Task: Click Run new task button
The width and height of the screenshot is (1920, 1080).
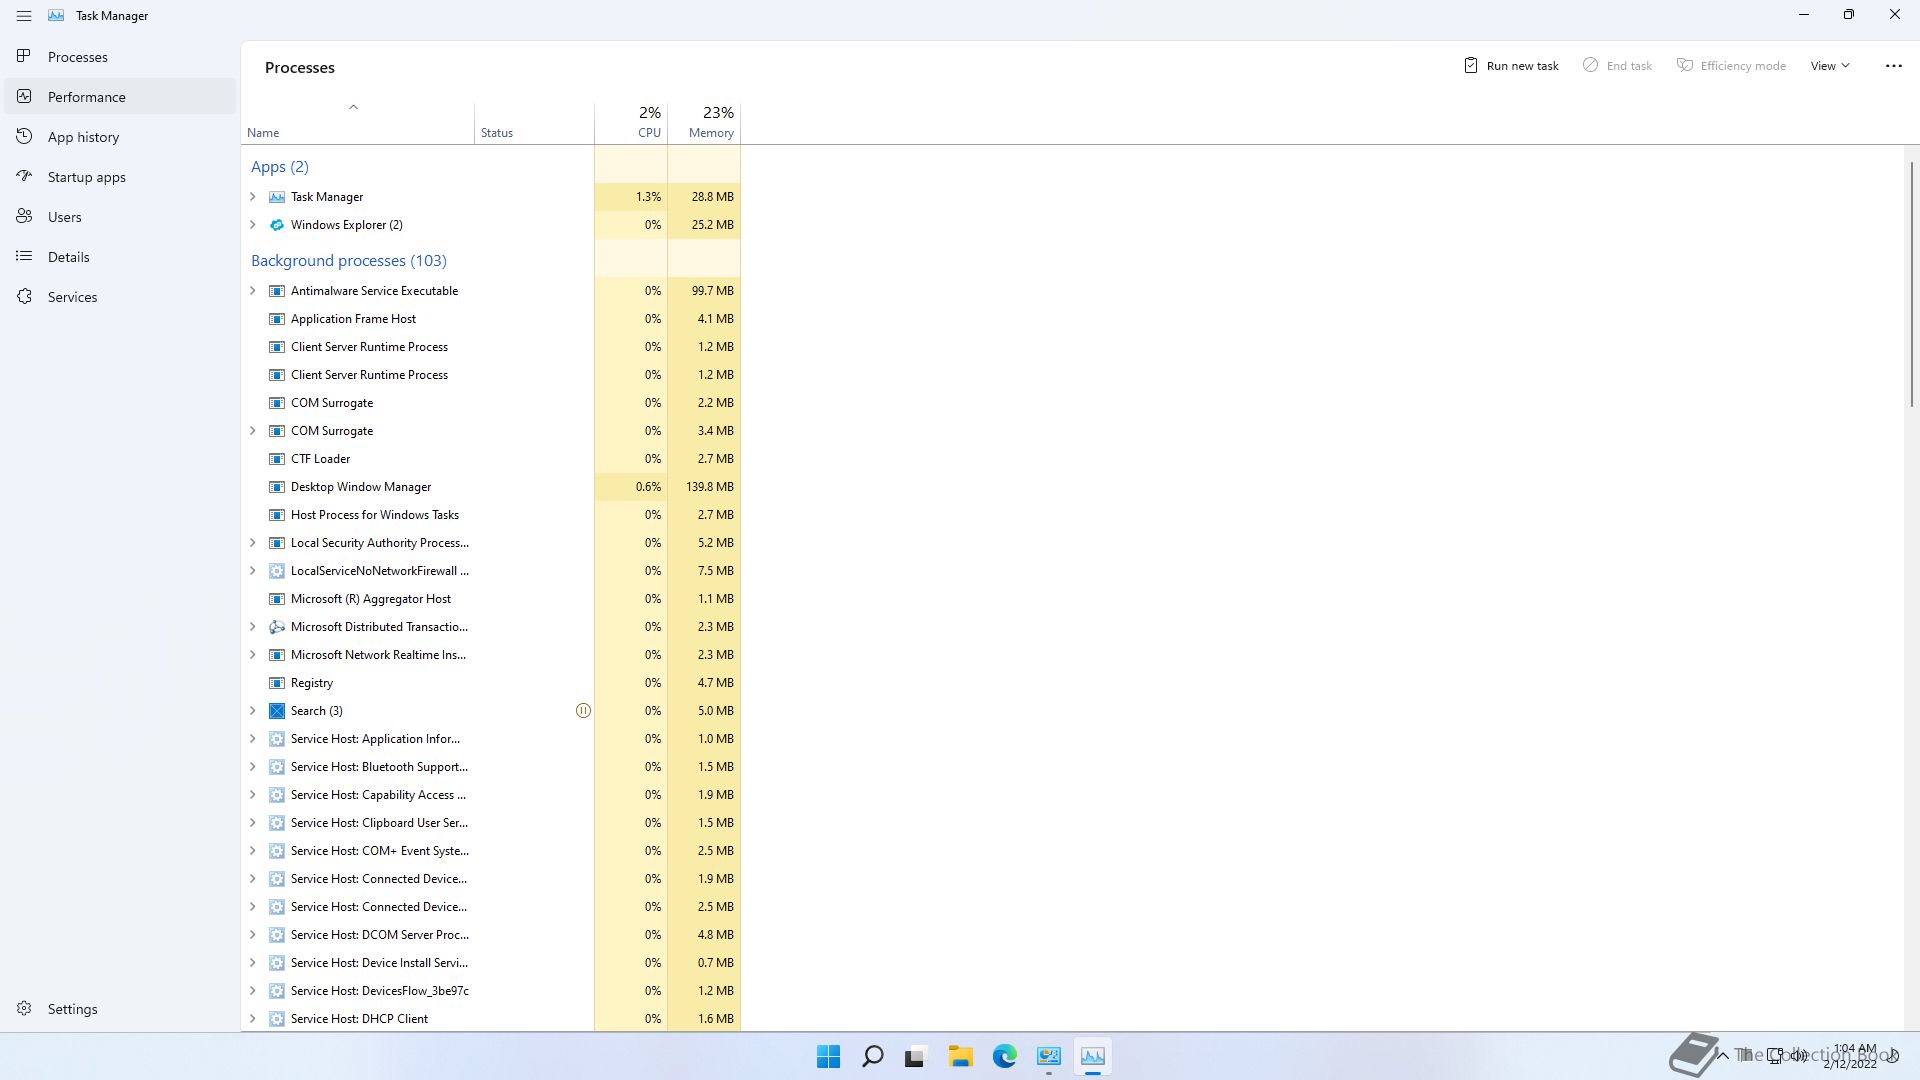Action: [x=1511, y=66]
